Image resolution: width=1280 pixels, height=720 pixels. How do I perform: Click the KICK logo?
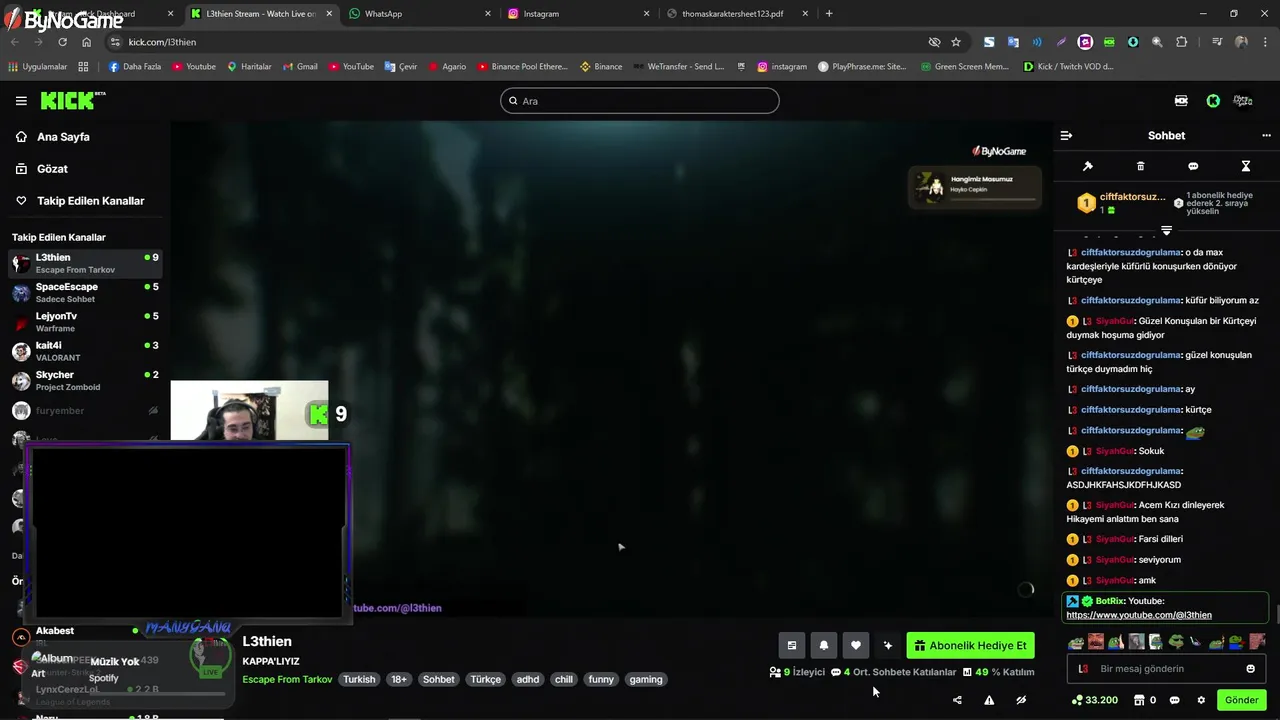(72, 100)
